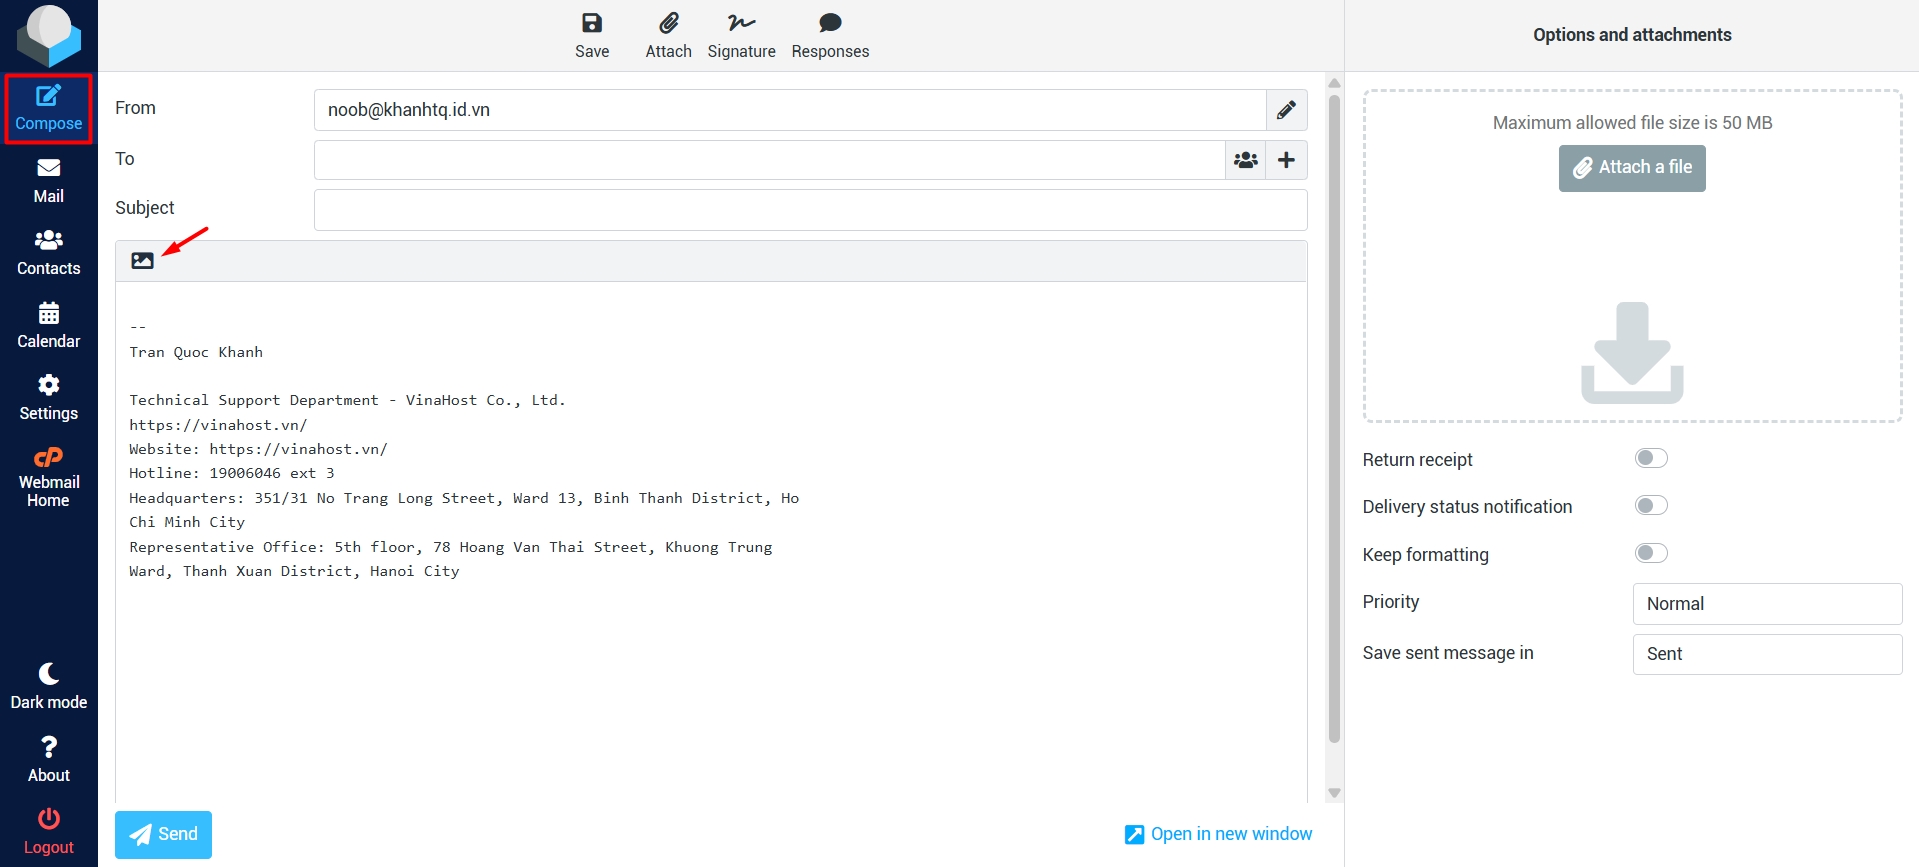The image size is (1919, 867).
Task: Open Contacts from the sidebar
Action: click(x=48, y=252)
